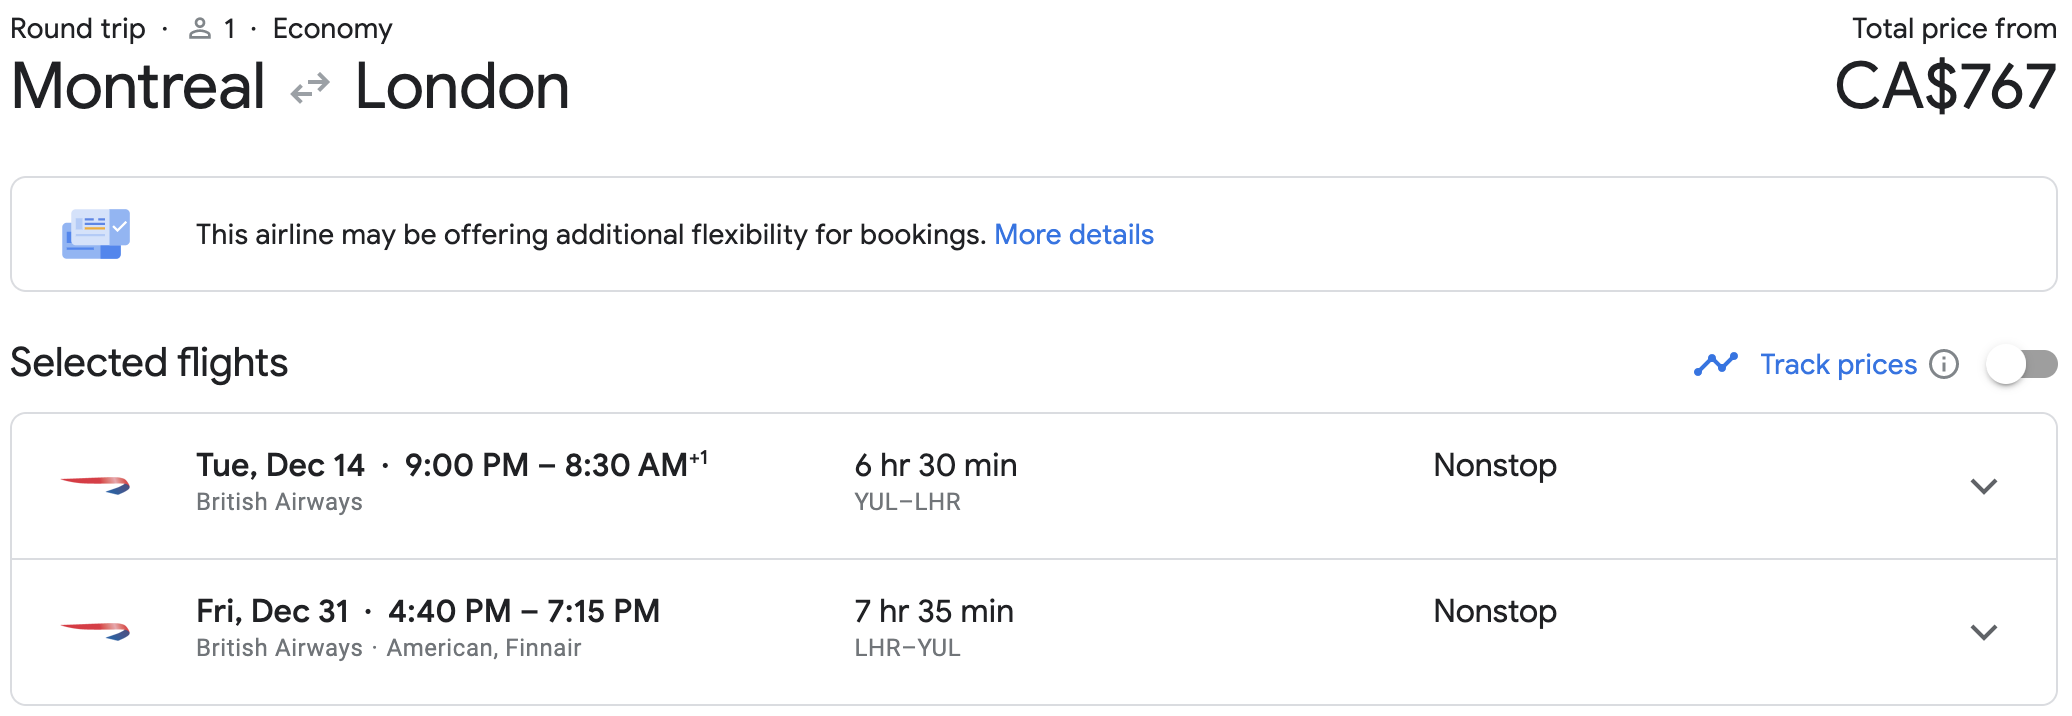Open the More details link

(1074, 234)
